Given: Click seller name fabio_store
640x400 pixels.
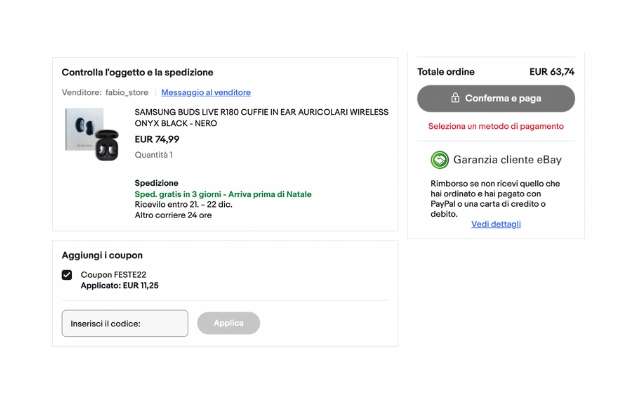Looking at the screenshot, I should tap(127, 93).
